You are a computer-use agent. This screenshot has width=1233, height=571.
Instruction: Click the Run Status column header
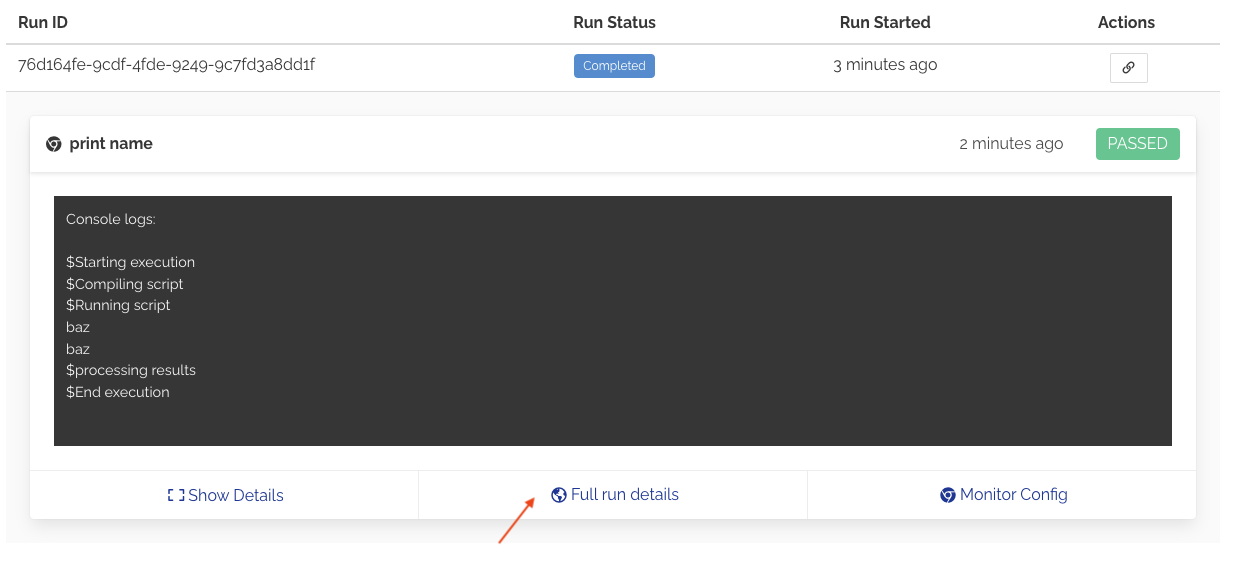614,22
